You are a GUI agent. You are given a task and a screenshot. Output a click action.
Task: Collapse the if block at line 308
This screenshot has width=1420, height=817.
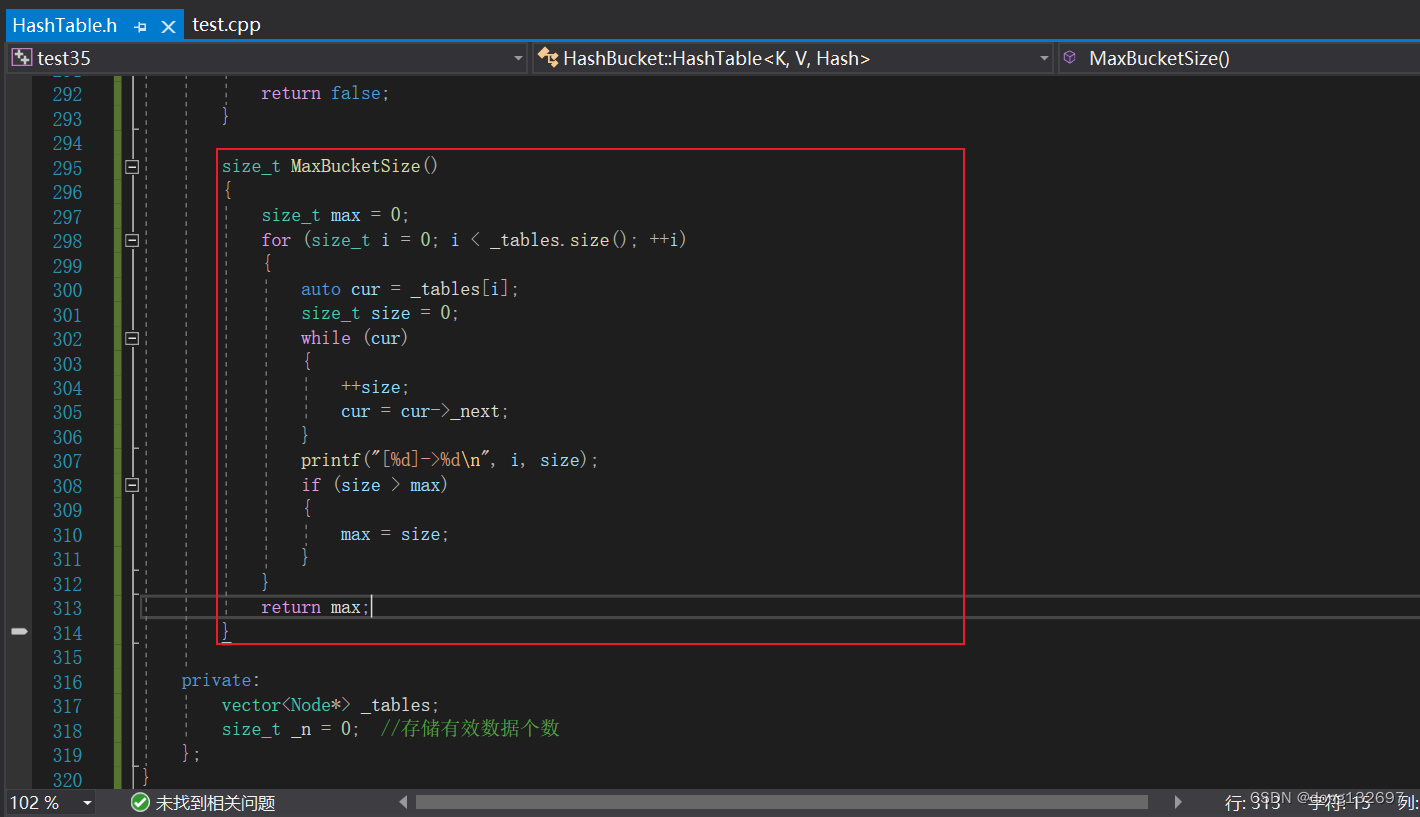coord(132,485)
